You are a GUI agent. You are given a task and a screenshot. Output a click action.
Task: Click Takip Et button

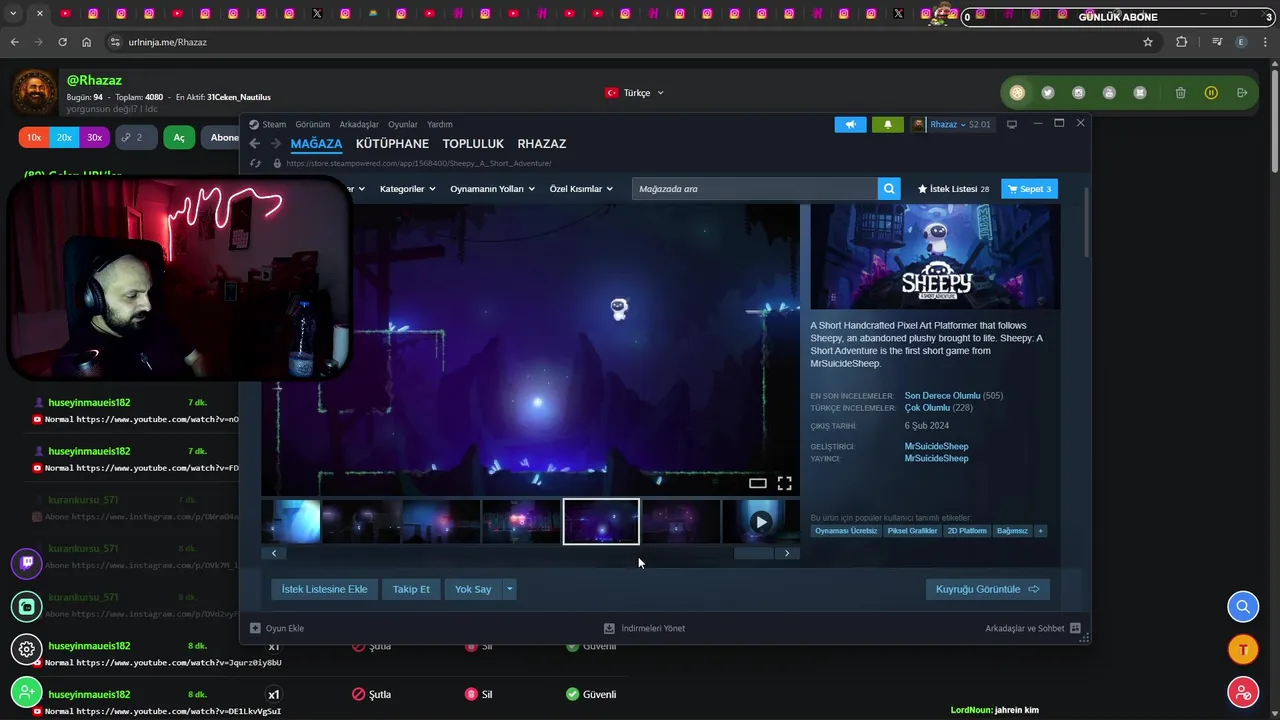411,589
